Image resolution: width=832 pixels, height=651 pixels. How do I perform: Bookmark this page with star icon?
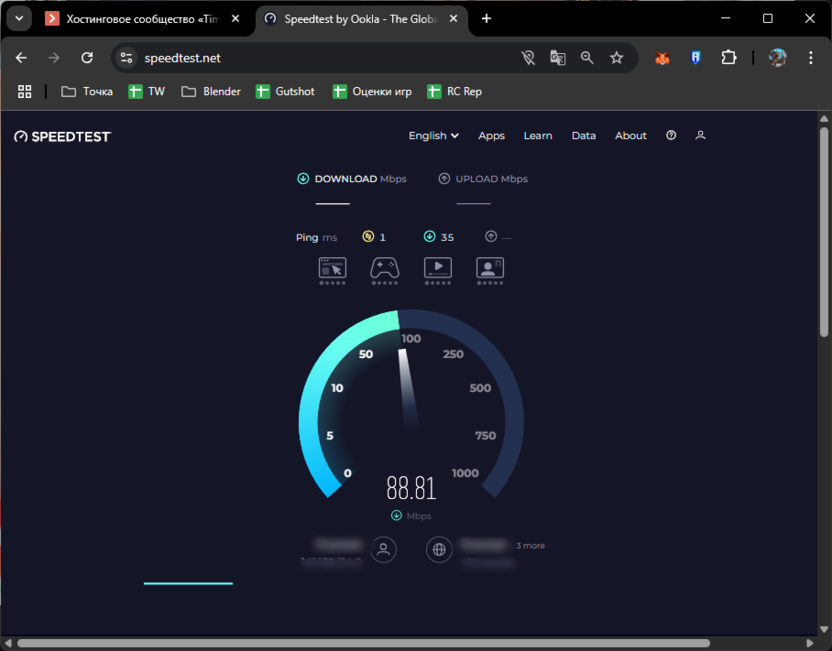617,58
